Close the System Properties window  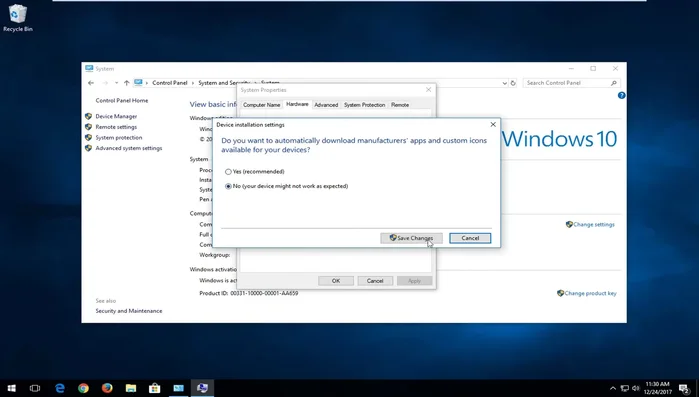[428, 90]
